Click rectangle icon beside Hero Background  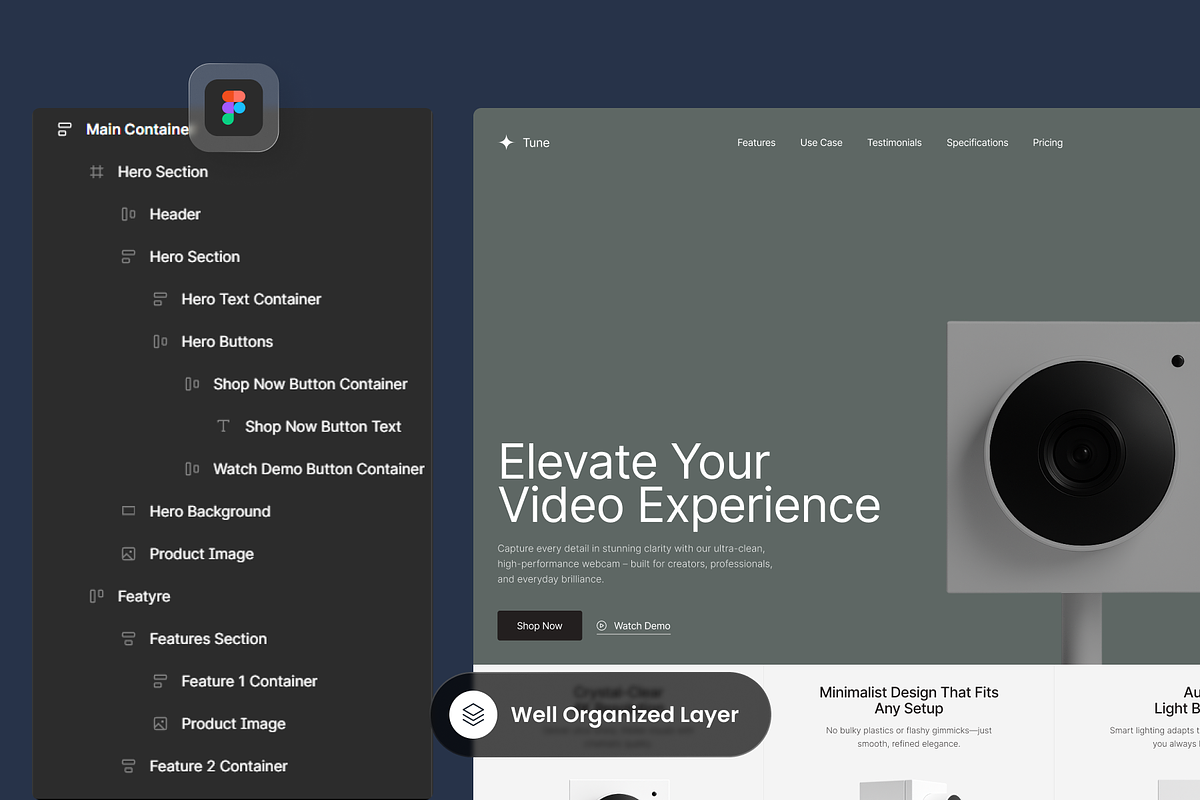click(128, 511)
